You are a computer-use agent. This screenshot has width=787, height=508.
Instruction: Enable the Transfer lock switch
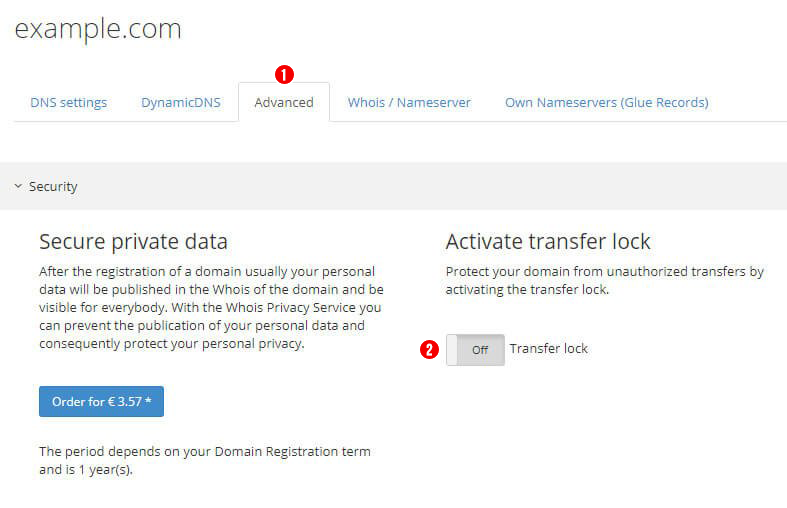475,350
